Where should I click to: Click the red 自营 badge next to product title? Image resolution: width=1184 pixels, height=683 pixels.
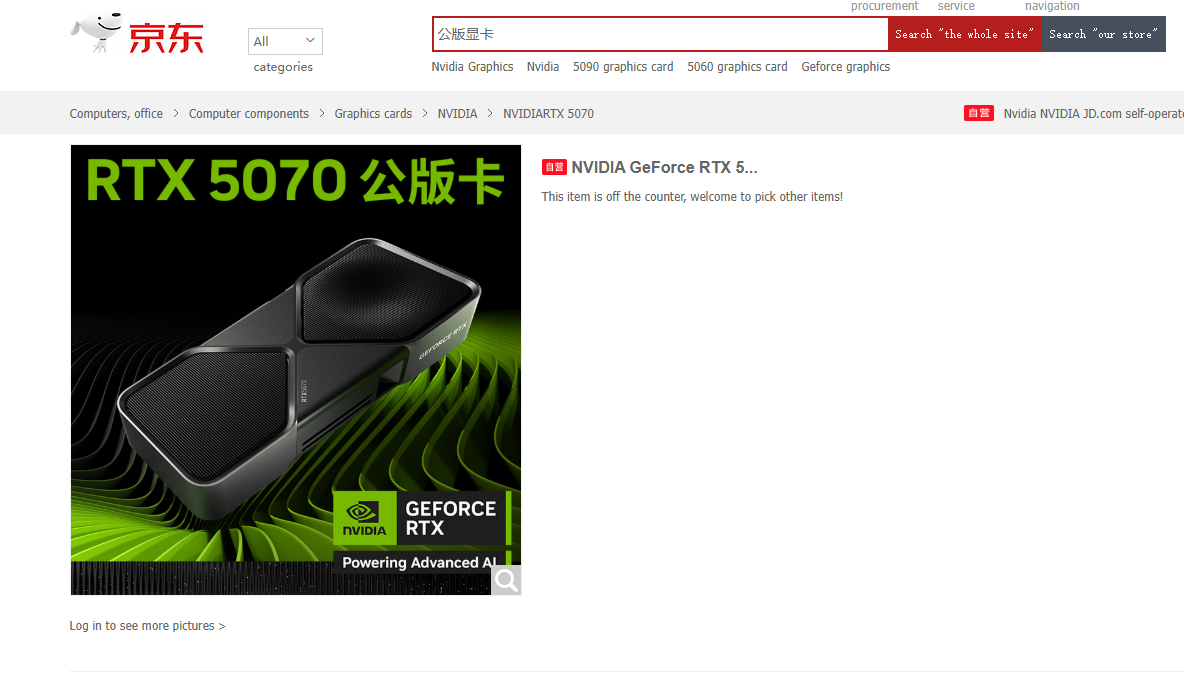554,167
